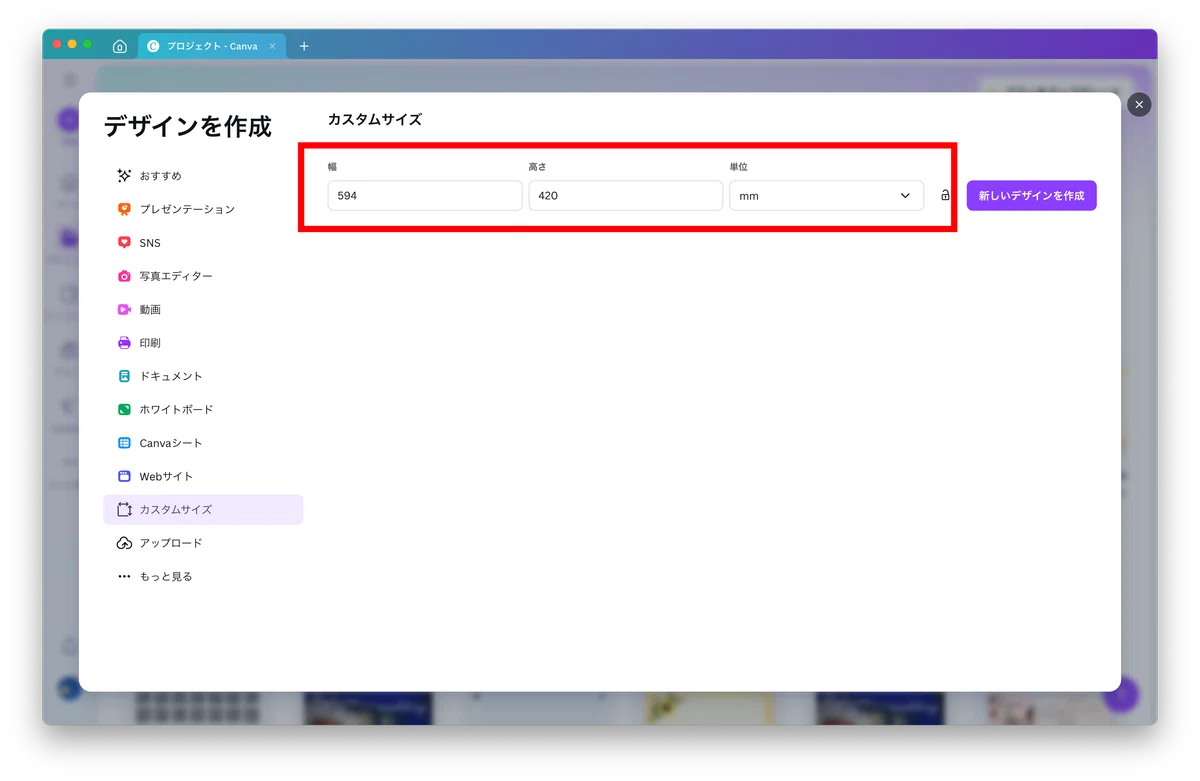Switch to the Canvaシート category
Screen dimensions: 1200x781
point(203,443)
